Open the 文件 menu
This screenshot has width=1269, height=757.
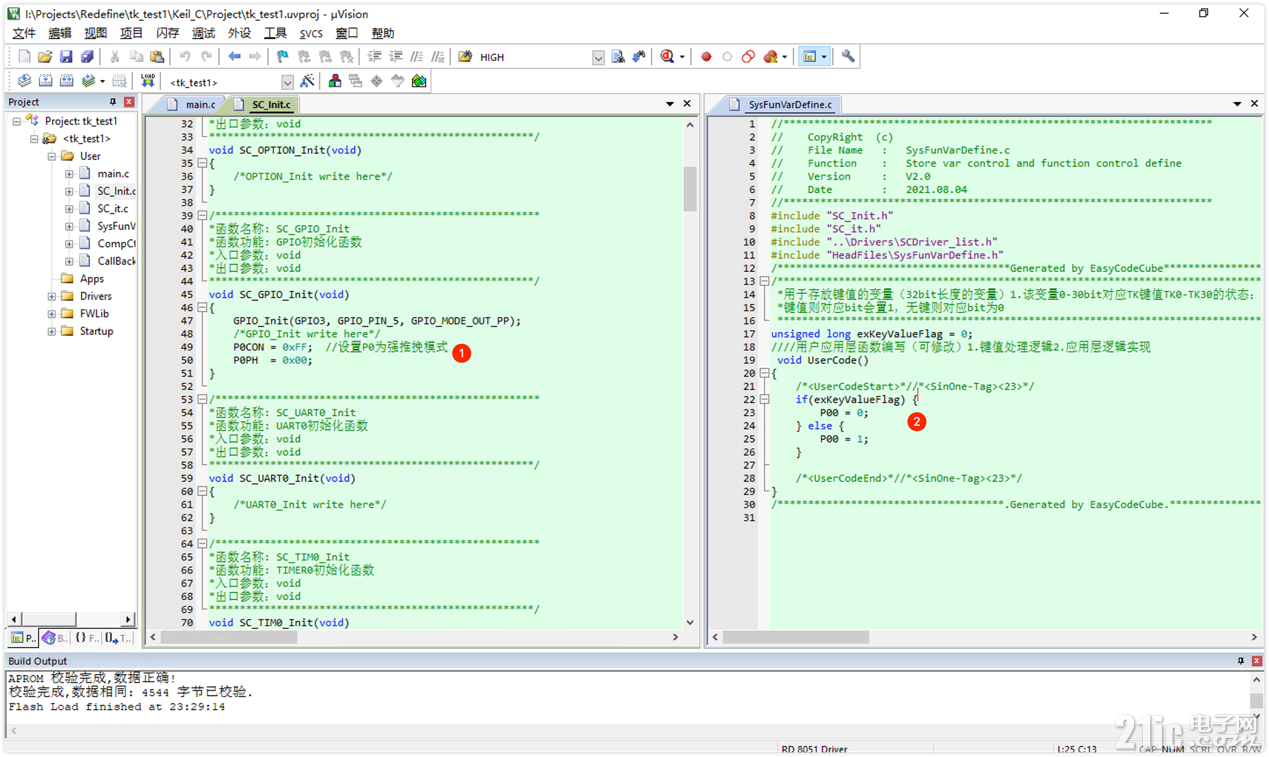[x=24, y=34]
